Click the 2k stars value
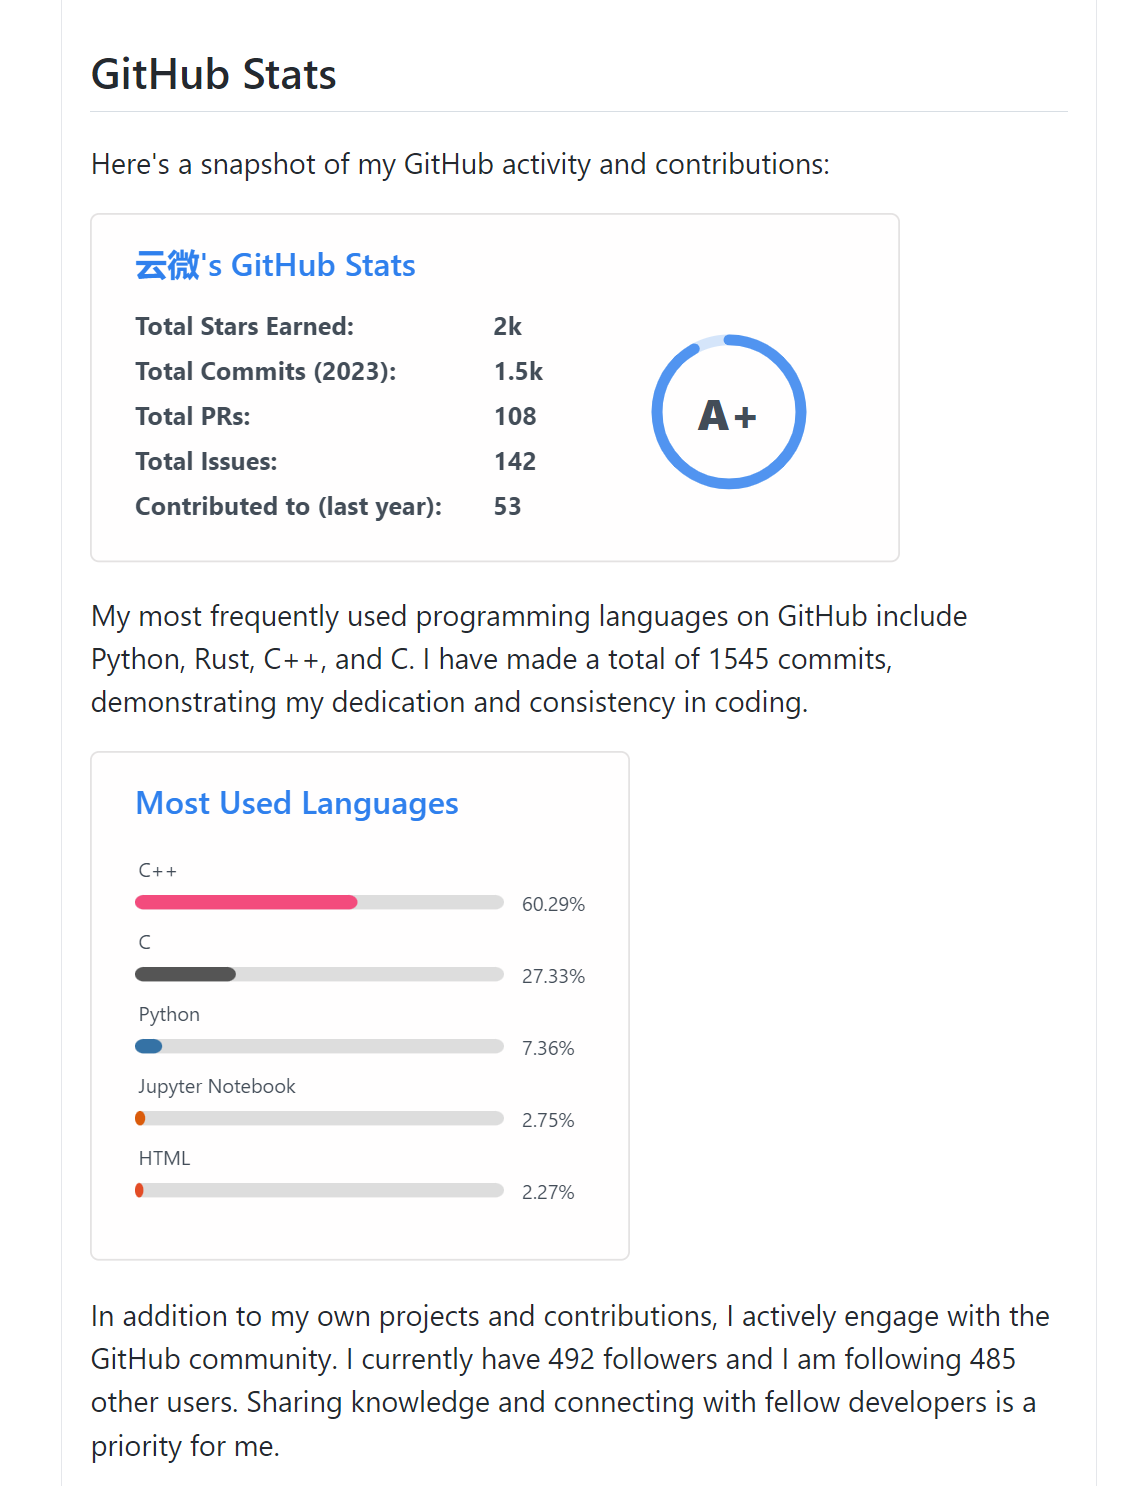 coord(508,327)
